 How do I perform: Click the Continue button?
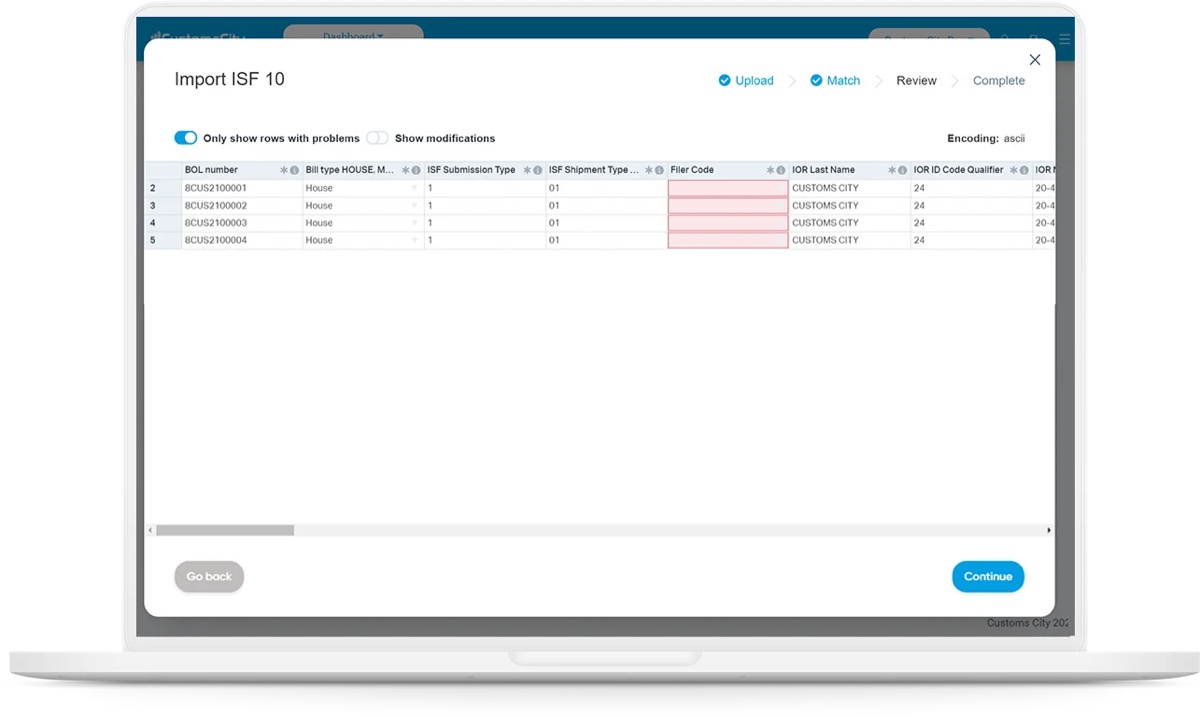pyautogui.click(x=988, y=576)
